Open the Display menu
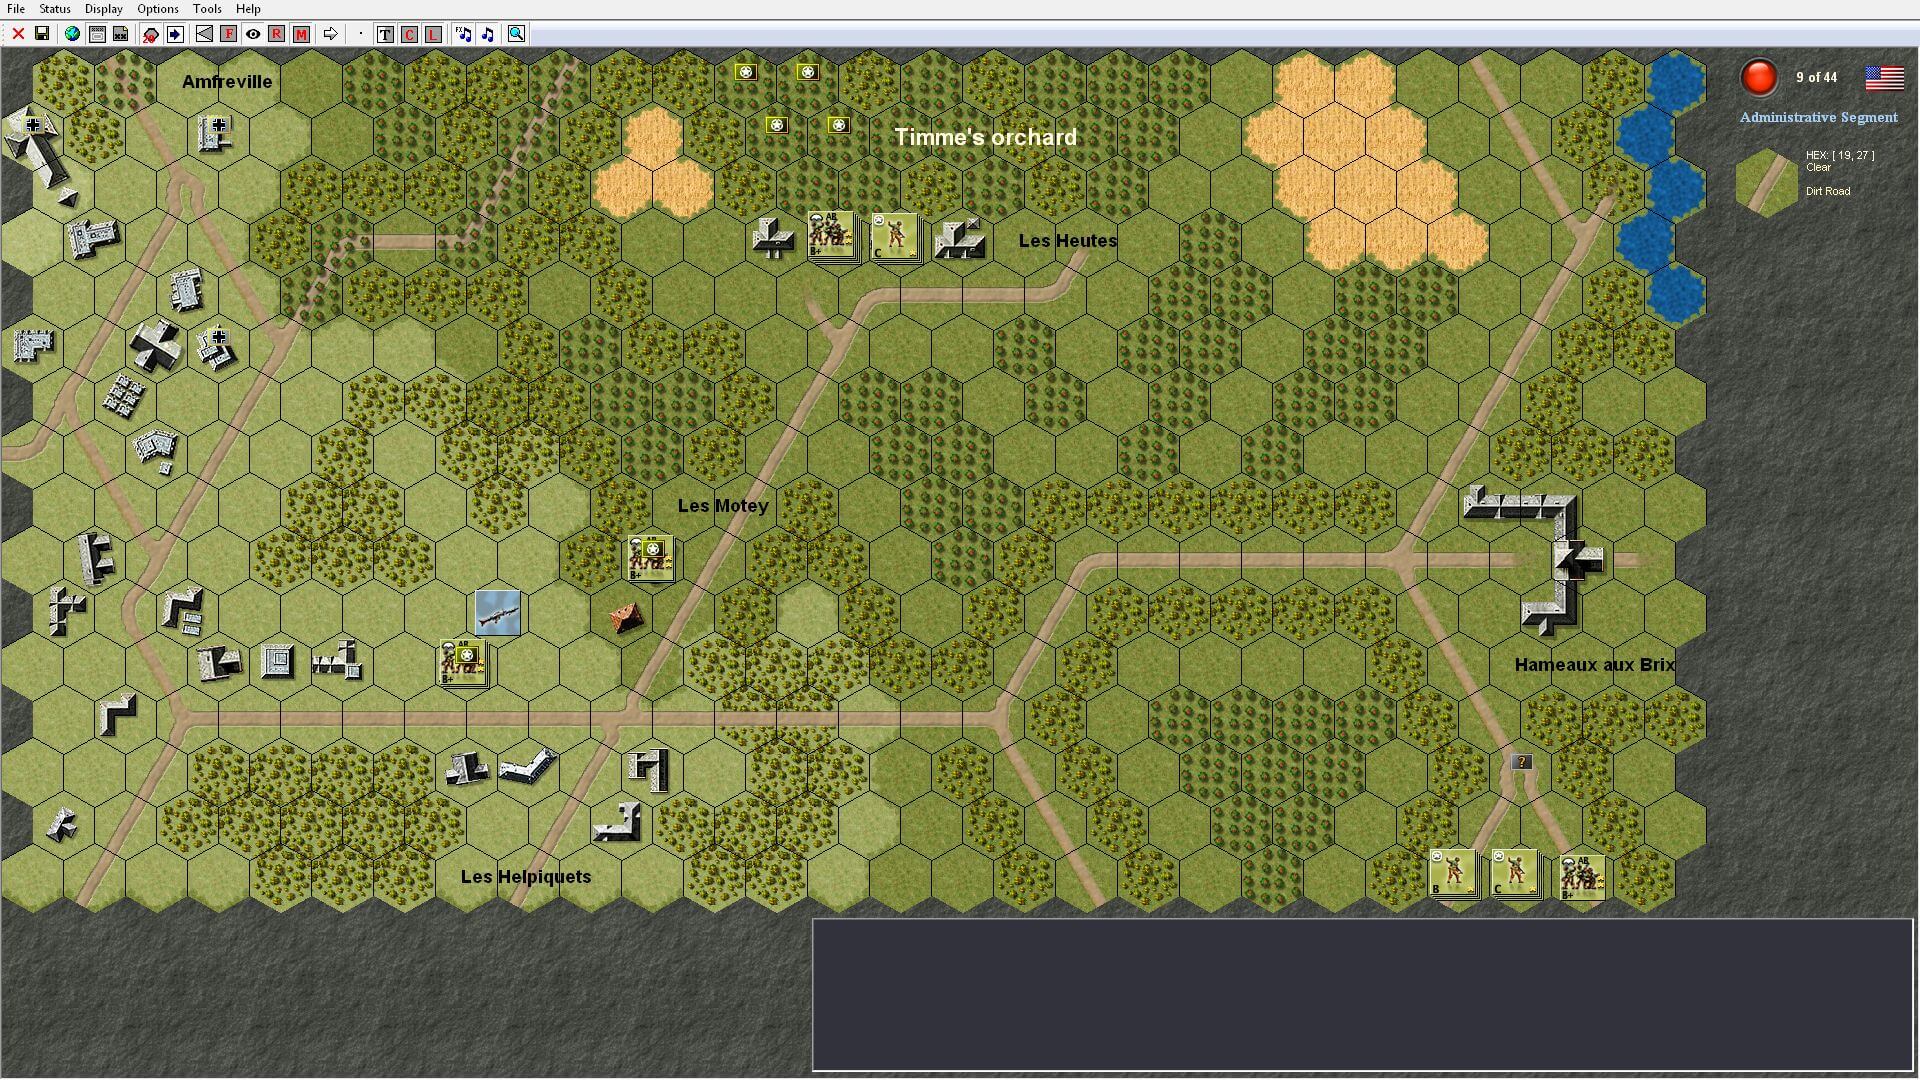Image resolution: width=1920 pixels, height=1080 pixels. tap(104, 9)
